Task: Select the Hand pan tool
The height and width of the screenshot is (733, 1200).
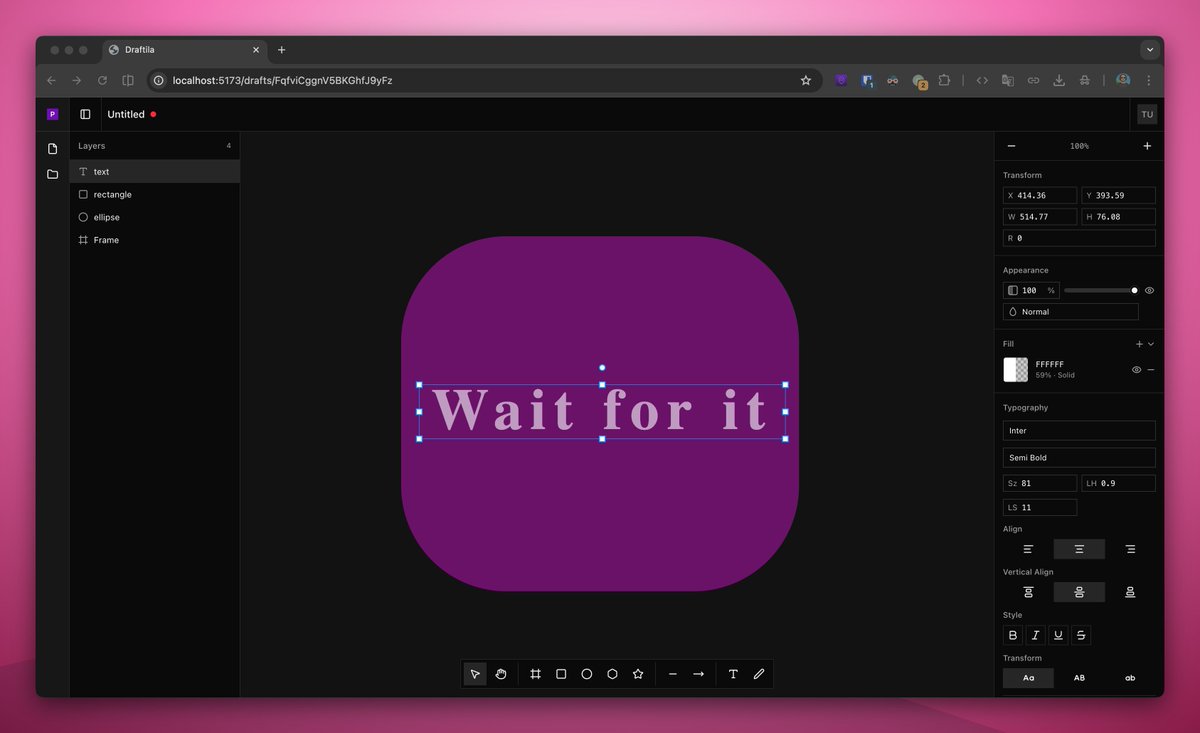Action: coord(501,674)
